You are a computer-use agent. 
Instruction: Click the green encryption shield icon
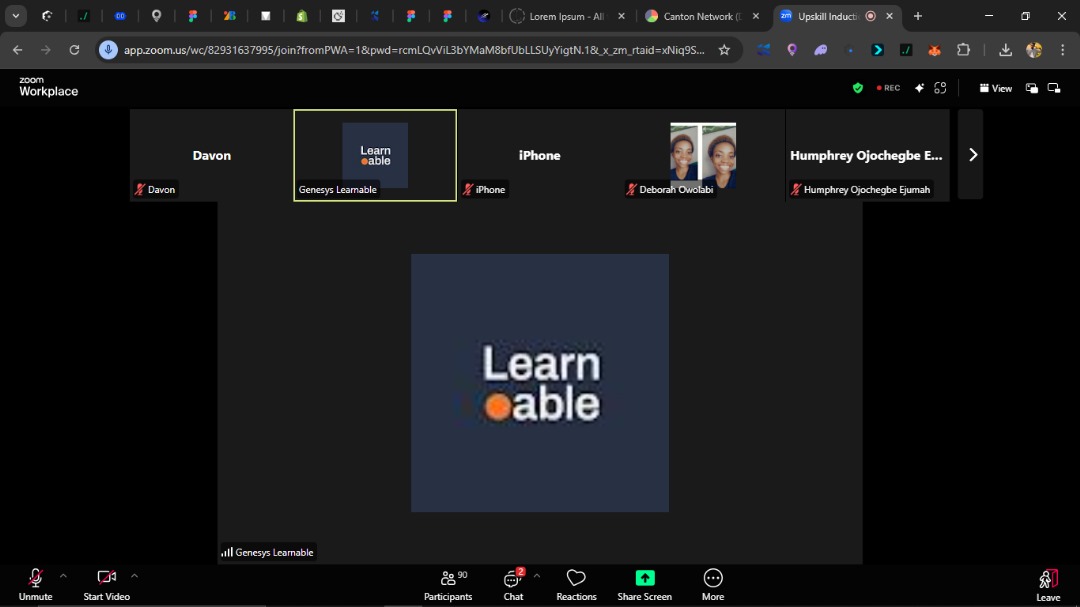coord(858,88)
